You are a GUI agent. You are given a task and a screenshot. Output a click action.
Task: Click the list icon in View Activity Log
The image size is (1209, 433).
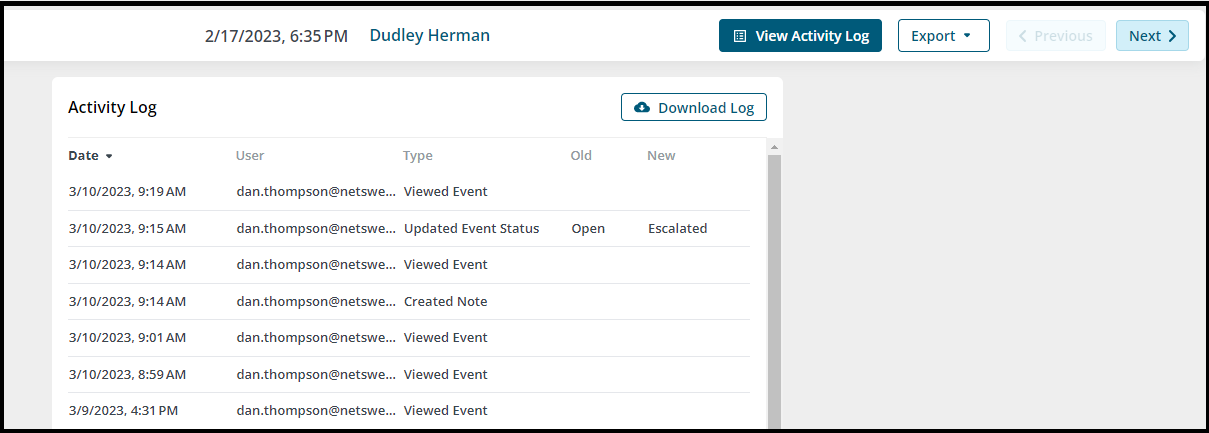tap(740, 36)
